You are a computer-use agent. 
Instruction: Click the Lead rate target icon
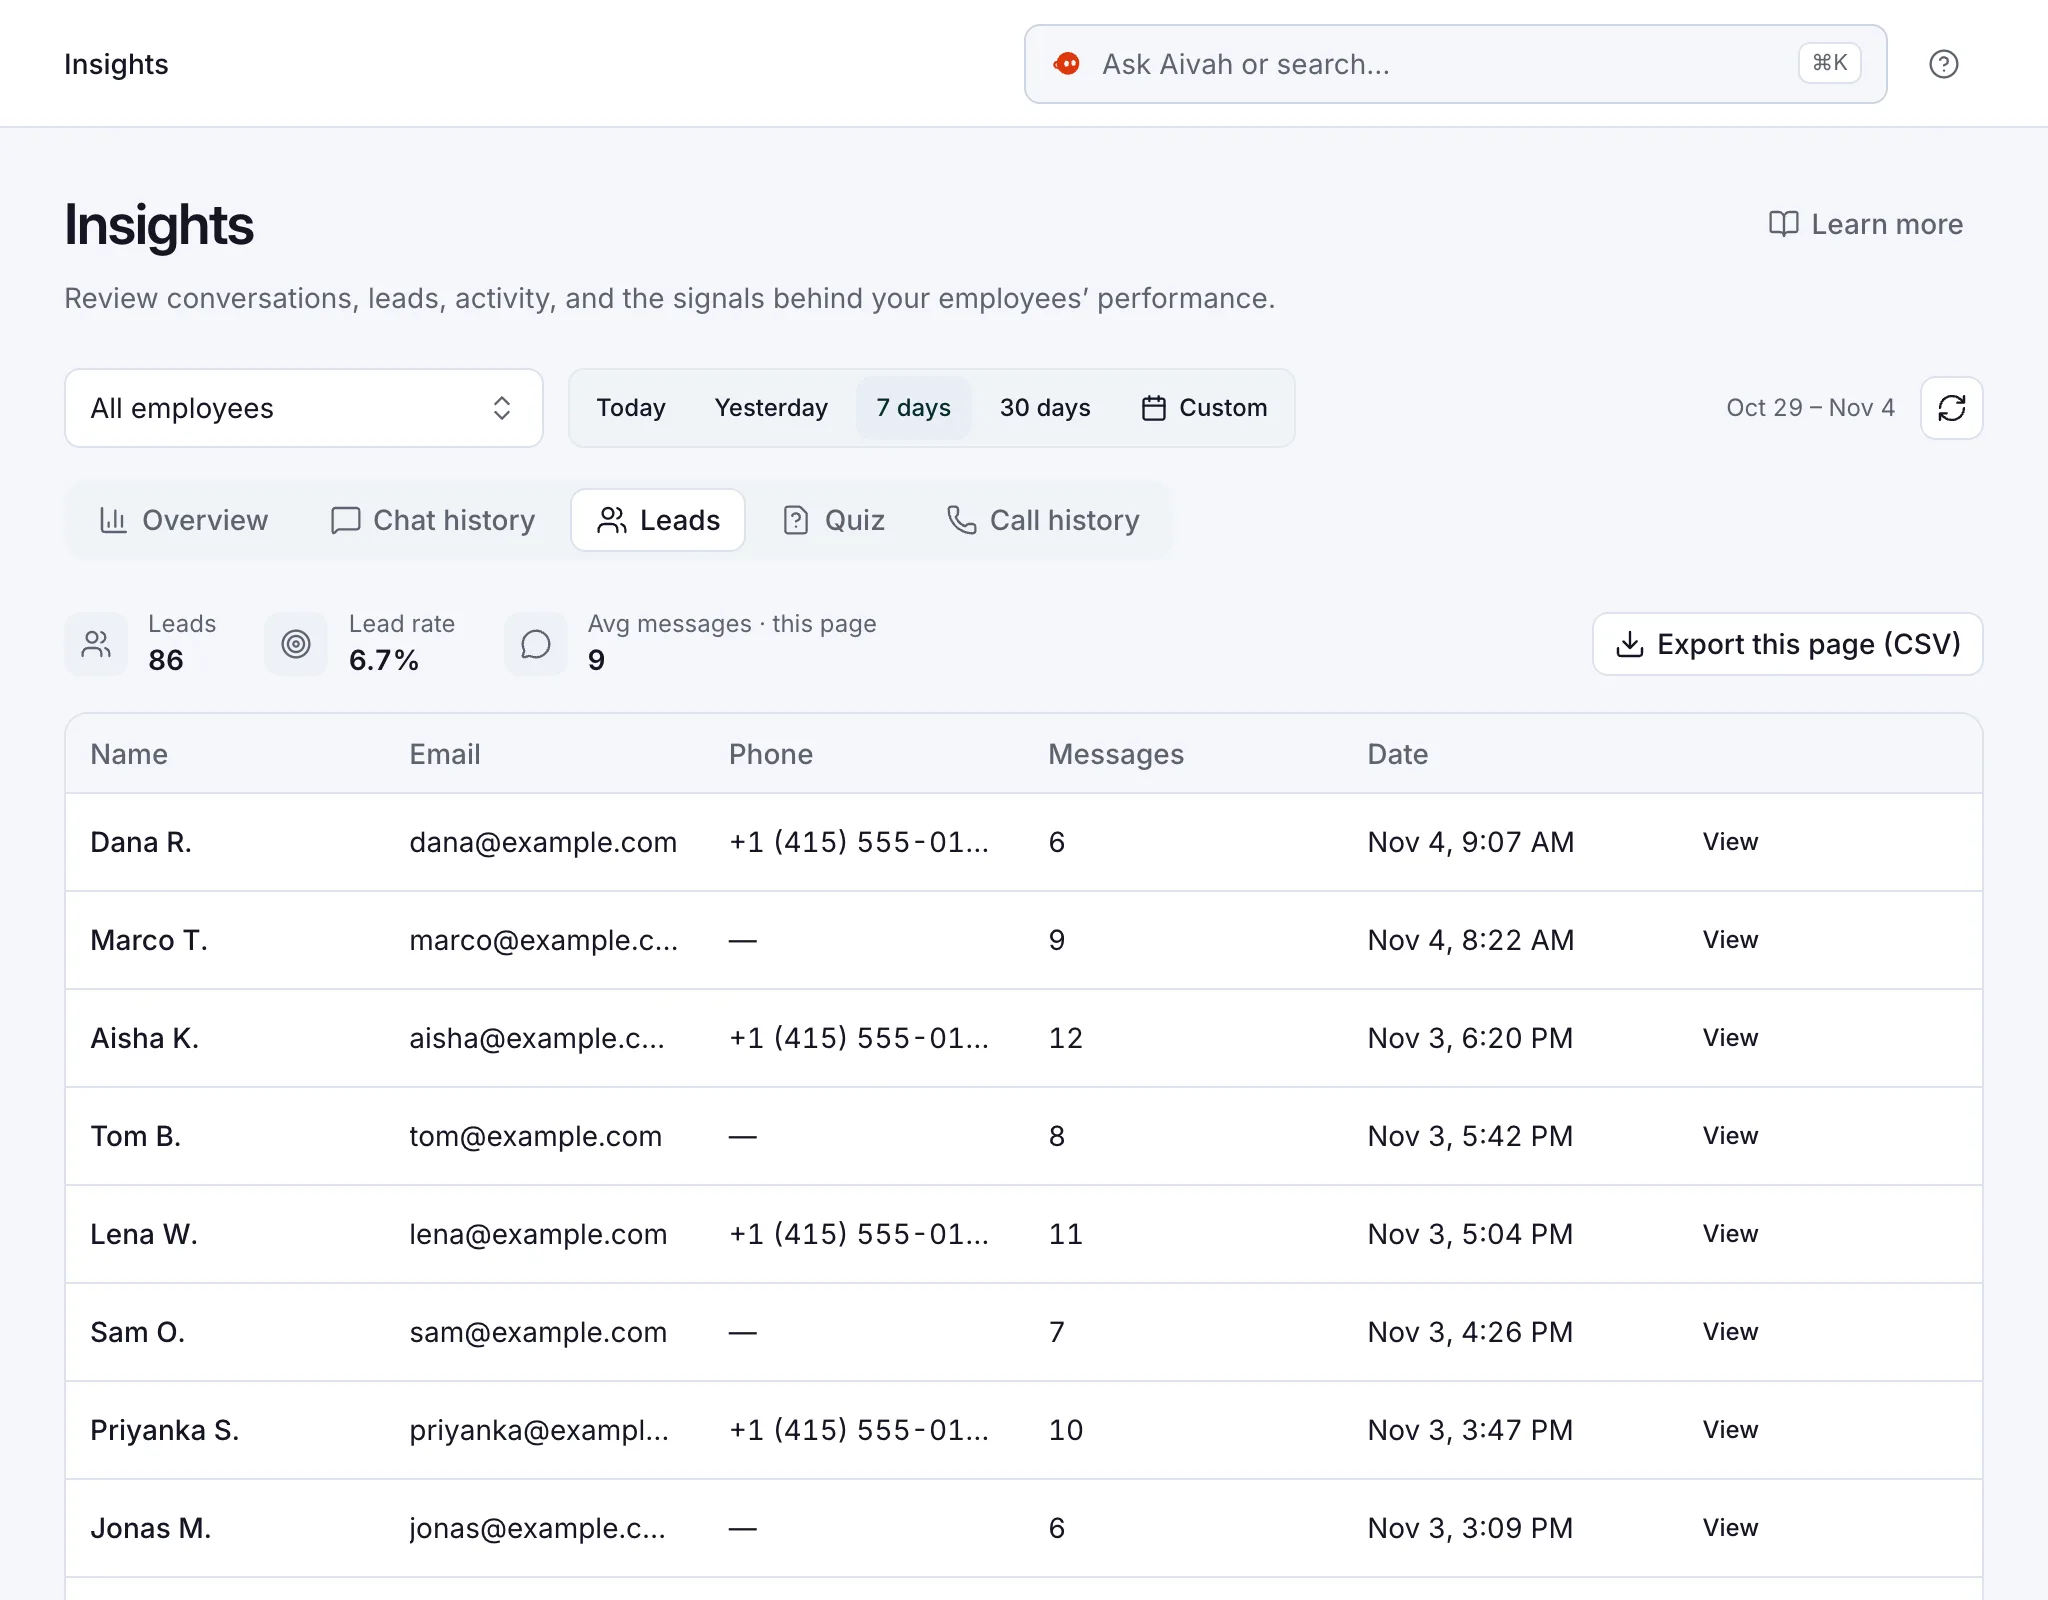(296, 644)
